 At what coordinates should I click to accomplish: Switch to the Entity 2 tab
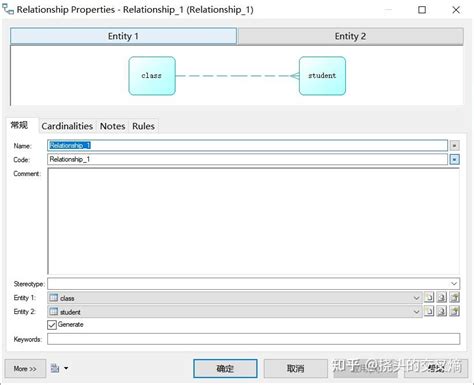pos(350,36)
